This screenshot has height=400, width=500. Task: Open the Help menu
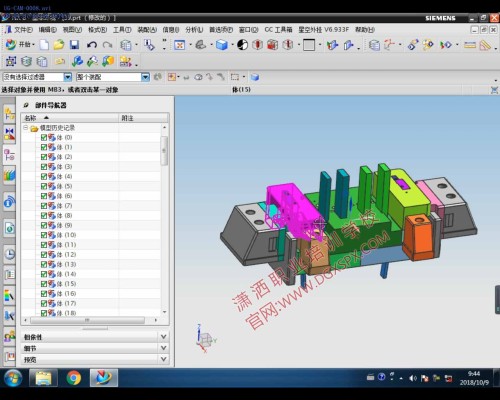[365, 30]
